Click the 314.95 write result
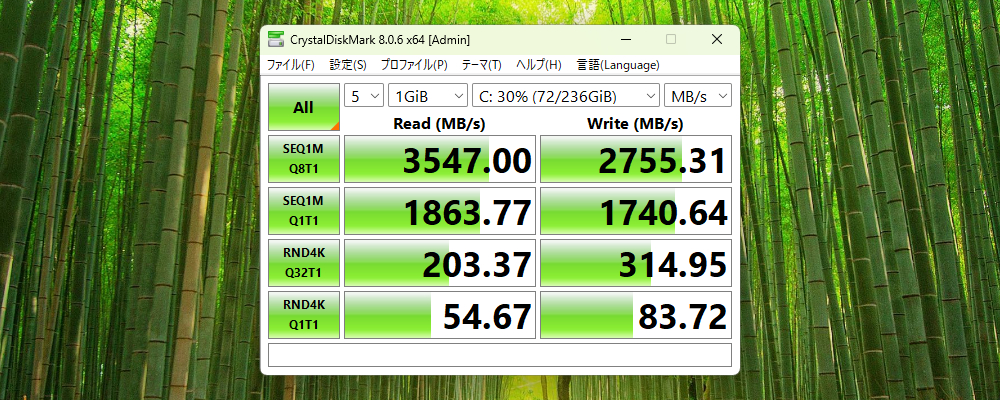Image resolution: width=1000 pixels, height=400 pixels. tap(636, 263)
